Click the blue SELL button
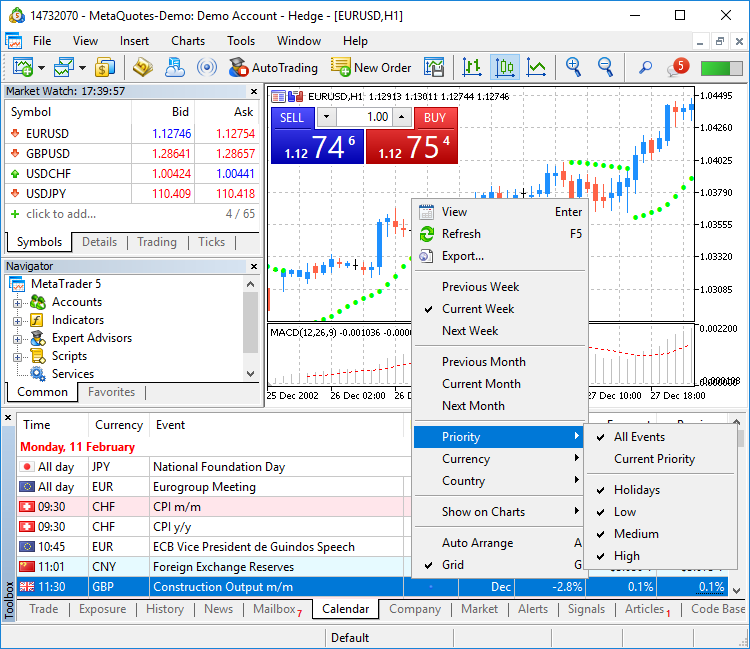The width and height of the screenshot is (750, 649). (291, 117)
